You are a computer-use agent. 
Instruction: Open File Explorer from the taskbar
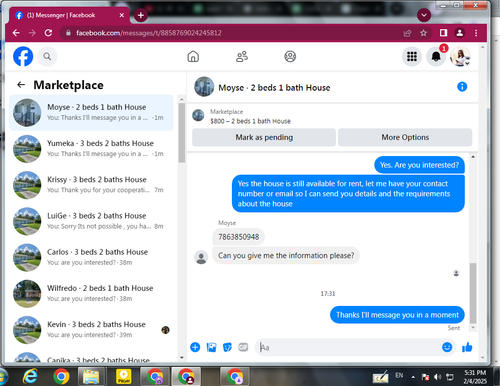[x=91, y=377]
